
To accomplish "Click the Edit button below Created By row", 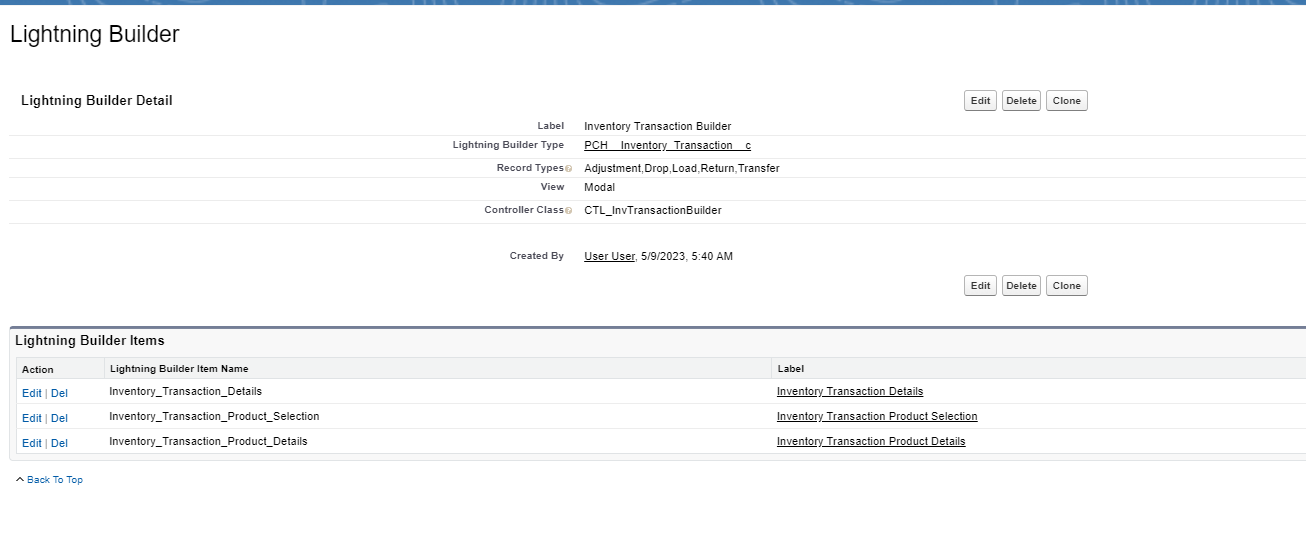I will [x=980, y=286].
